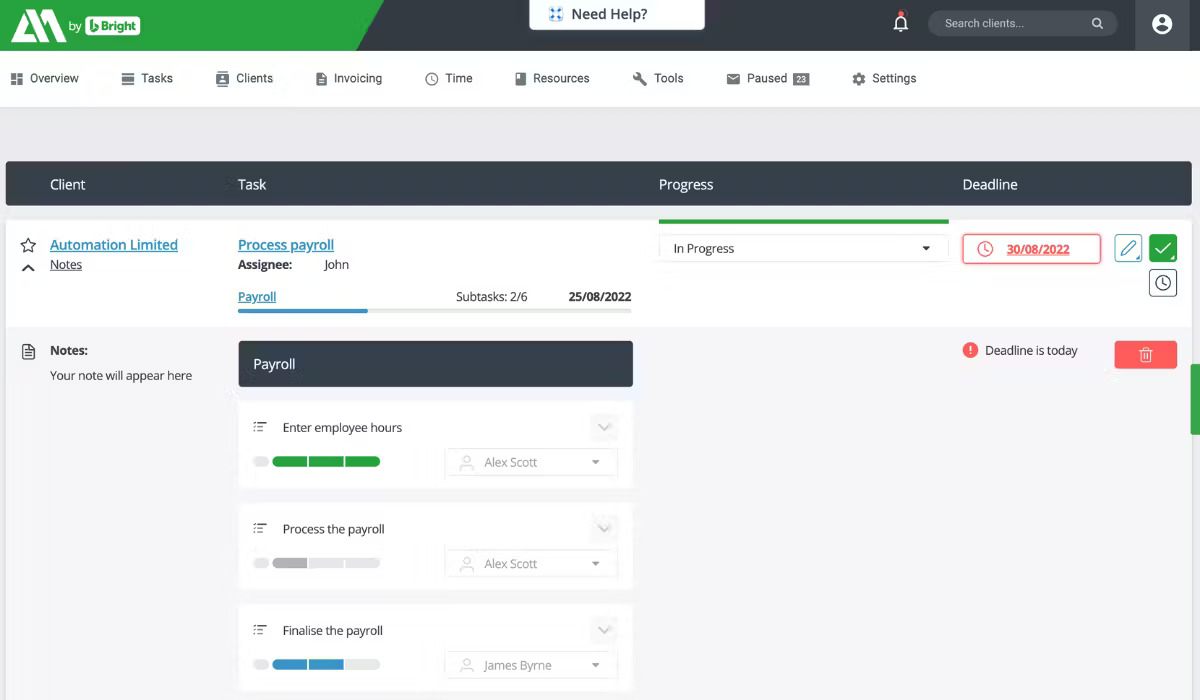The height and width of the screenshot is (700, 1200).
Task: Click the Need Help button
Action: (x=616, y=14)
